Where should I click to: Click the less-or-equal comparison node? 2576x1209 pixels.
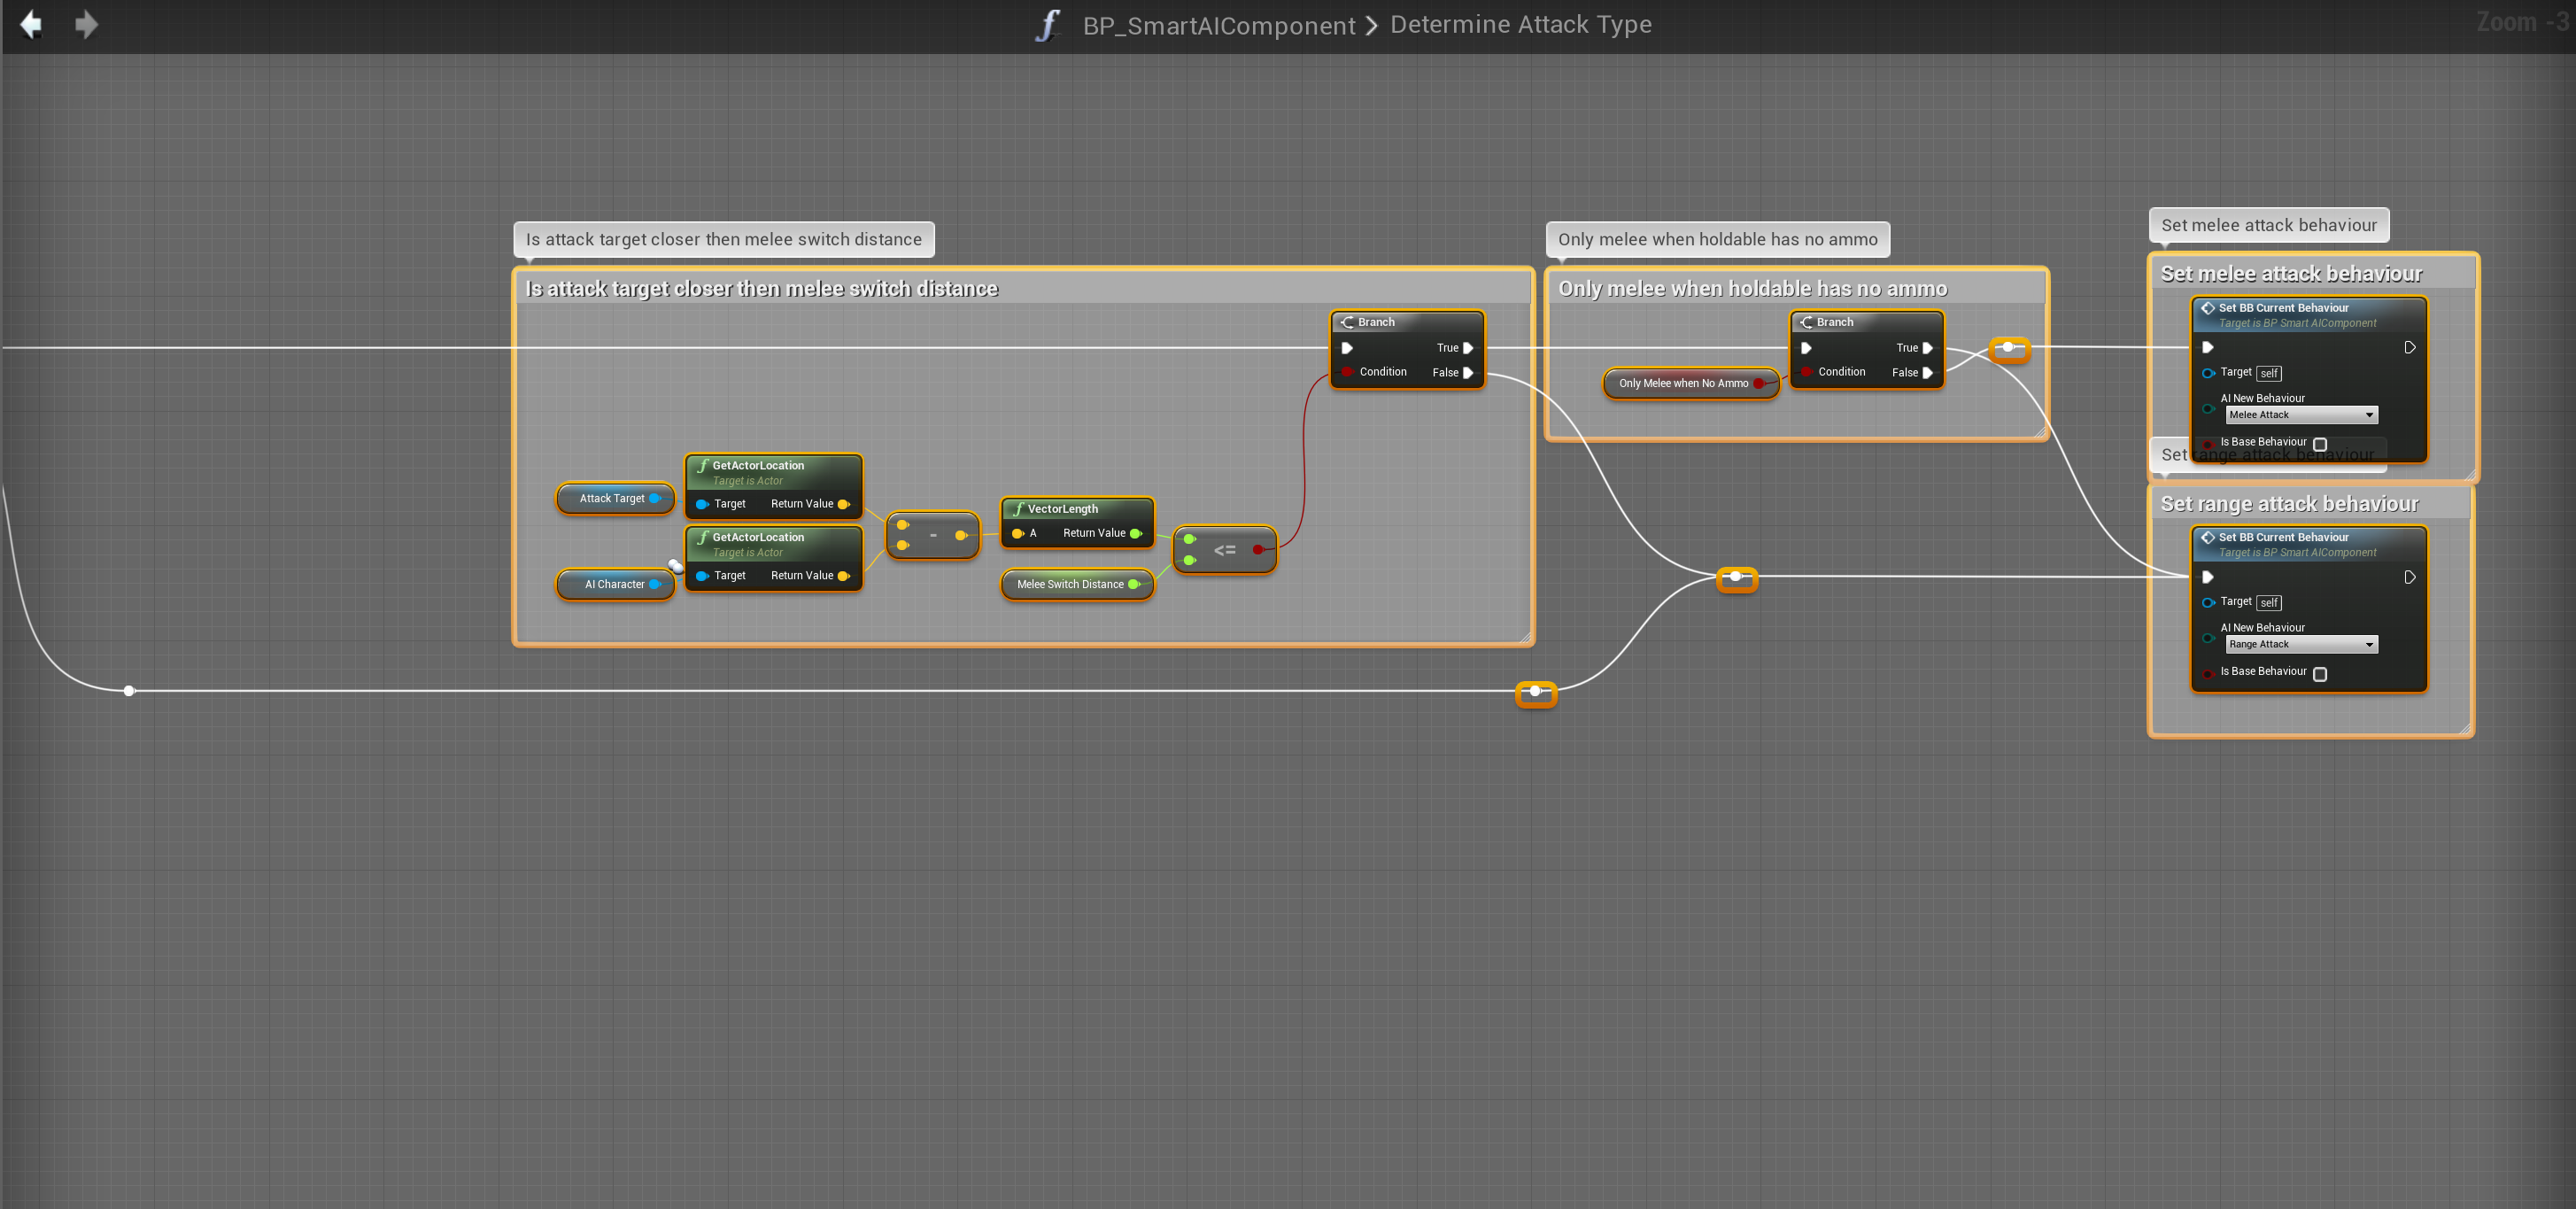pyautogui.click(x=1224, y=550)
